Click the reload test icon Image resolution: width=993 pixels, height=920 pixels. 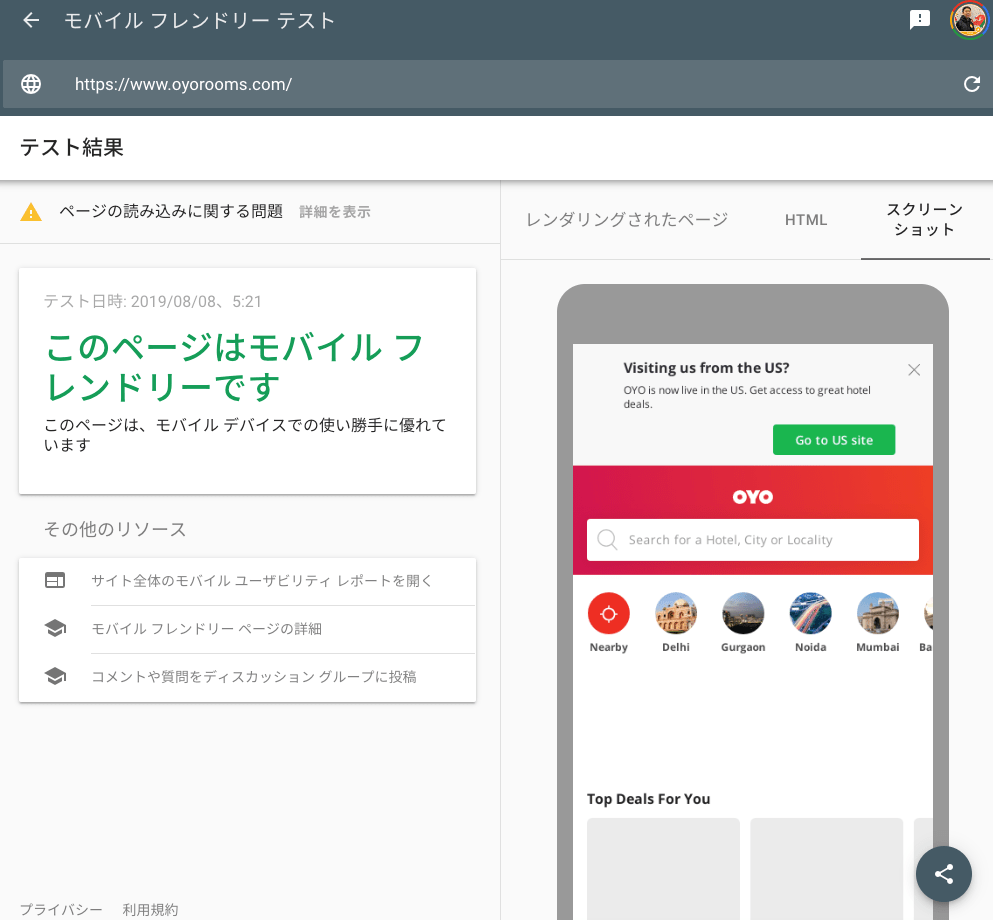point(971,84)
